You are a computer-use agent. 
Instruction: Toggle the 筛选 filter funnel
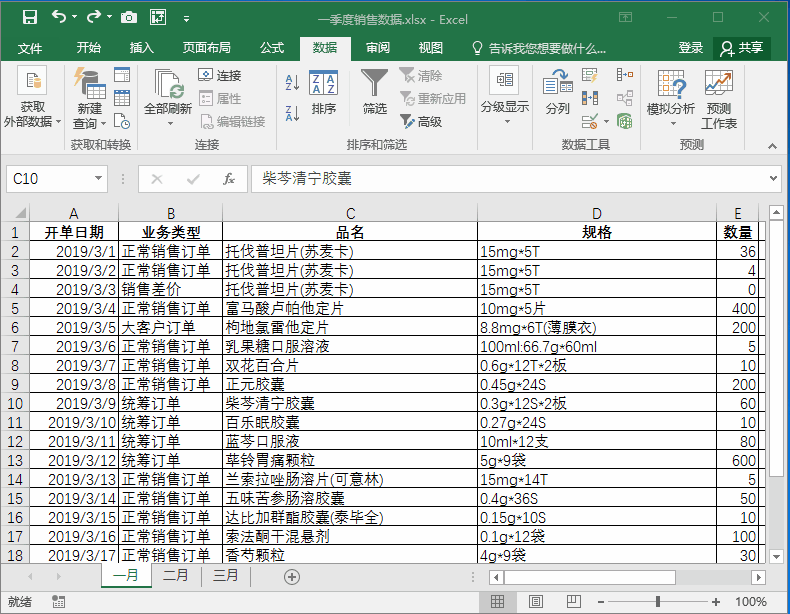pos(374,92)
